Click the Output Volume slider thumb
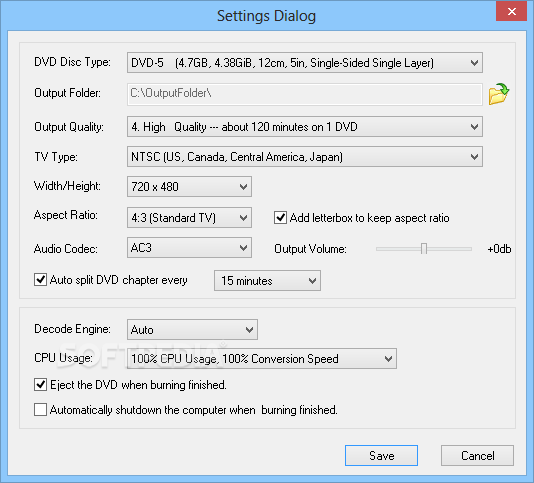Screen dimensions: 534x483 (424, 249)
